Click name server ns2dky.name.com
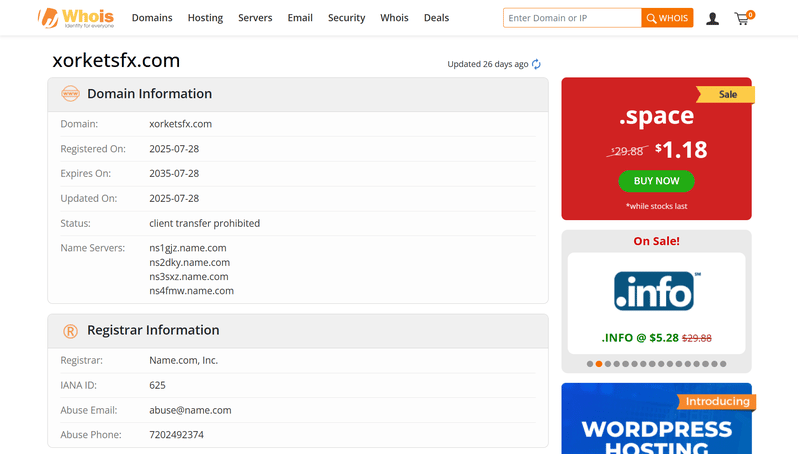The width and height of the screenshot is (800, 454). pyautogui.click(x=189, y=263)
